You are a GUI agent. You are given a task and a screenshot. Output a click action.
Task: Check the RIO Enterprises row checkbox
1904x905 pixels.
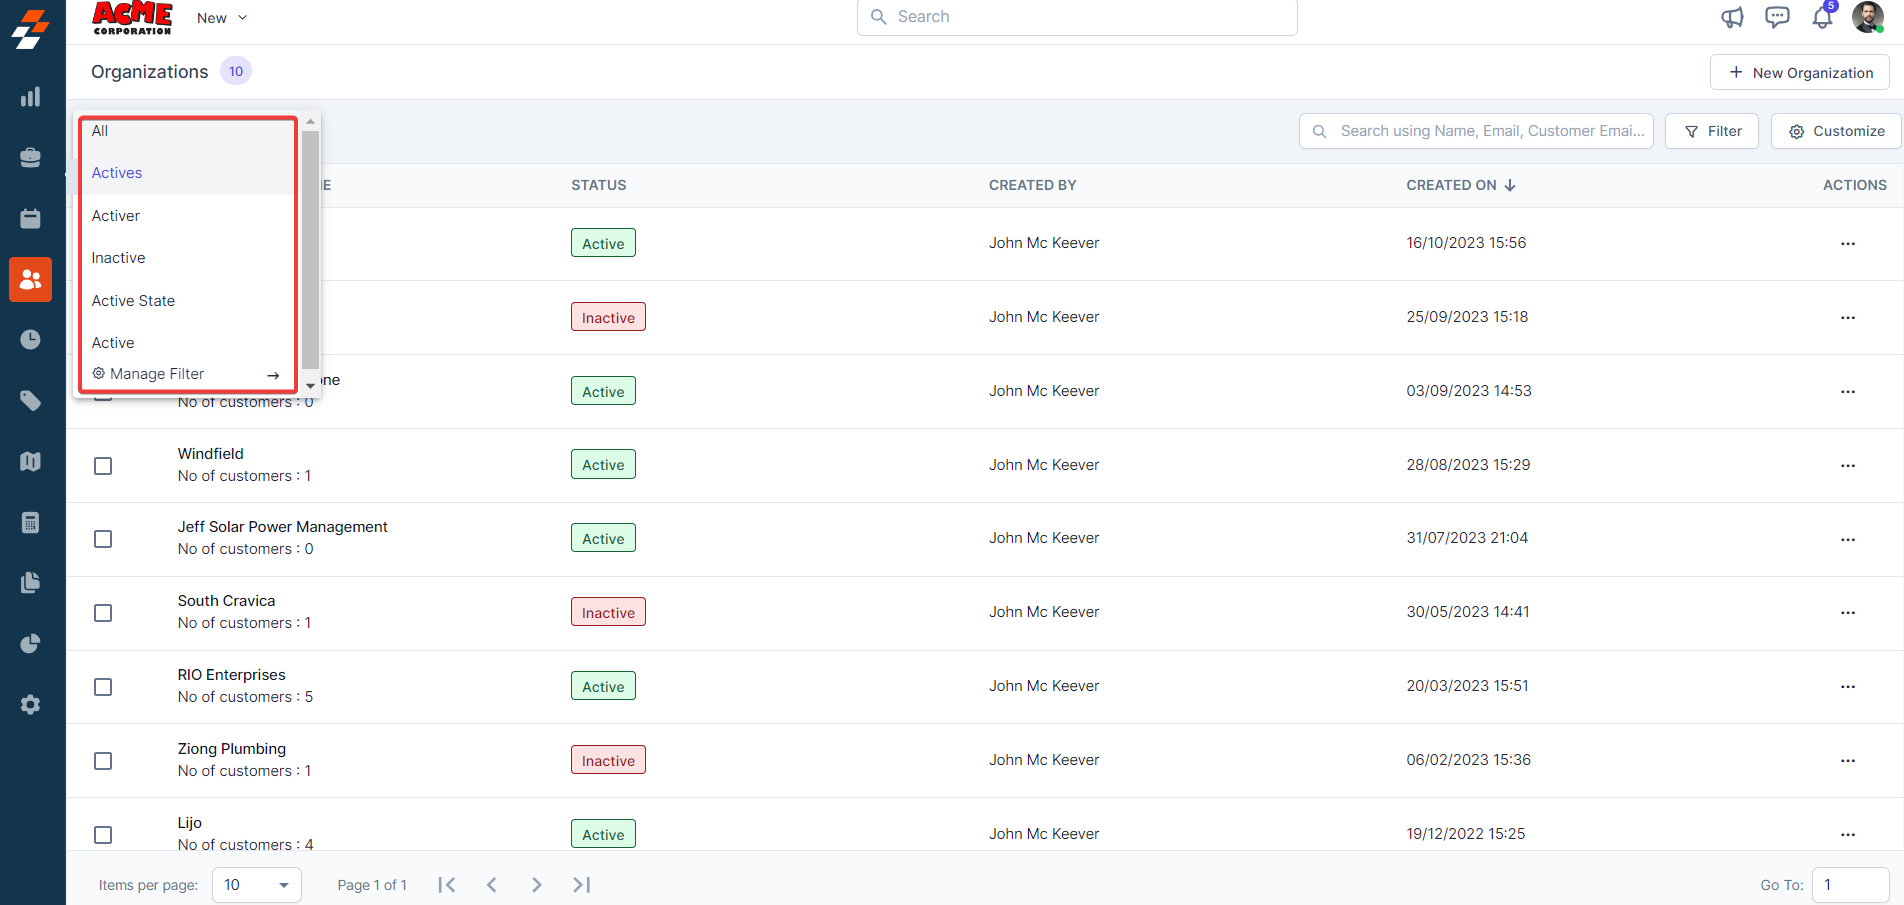(103, 687)
